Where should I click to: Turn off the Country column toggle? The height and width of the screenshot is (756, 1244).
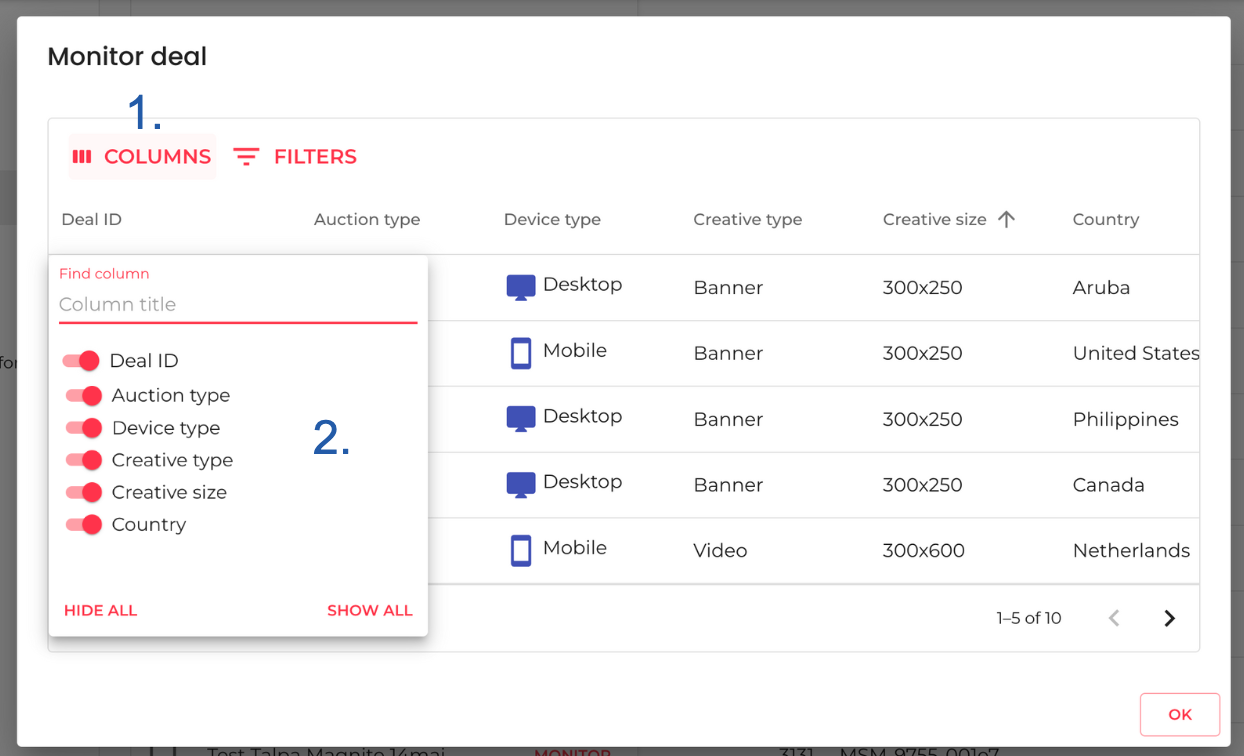click(x=84, y=524)
